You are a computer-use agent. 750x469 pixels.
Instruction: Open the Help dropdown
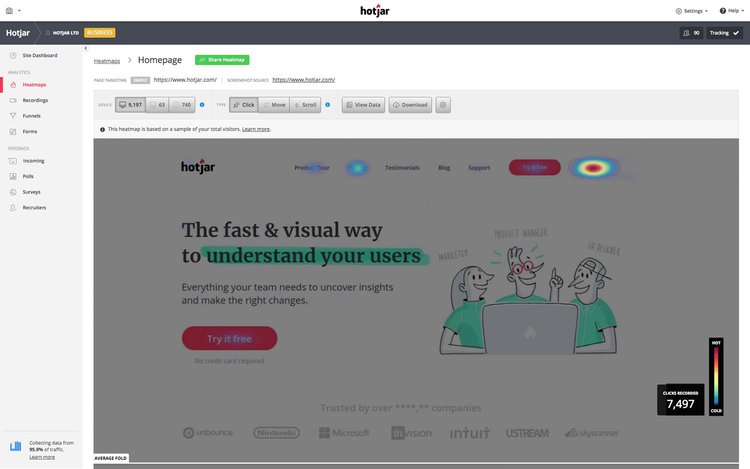(732, 11)
